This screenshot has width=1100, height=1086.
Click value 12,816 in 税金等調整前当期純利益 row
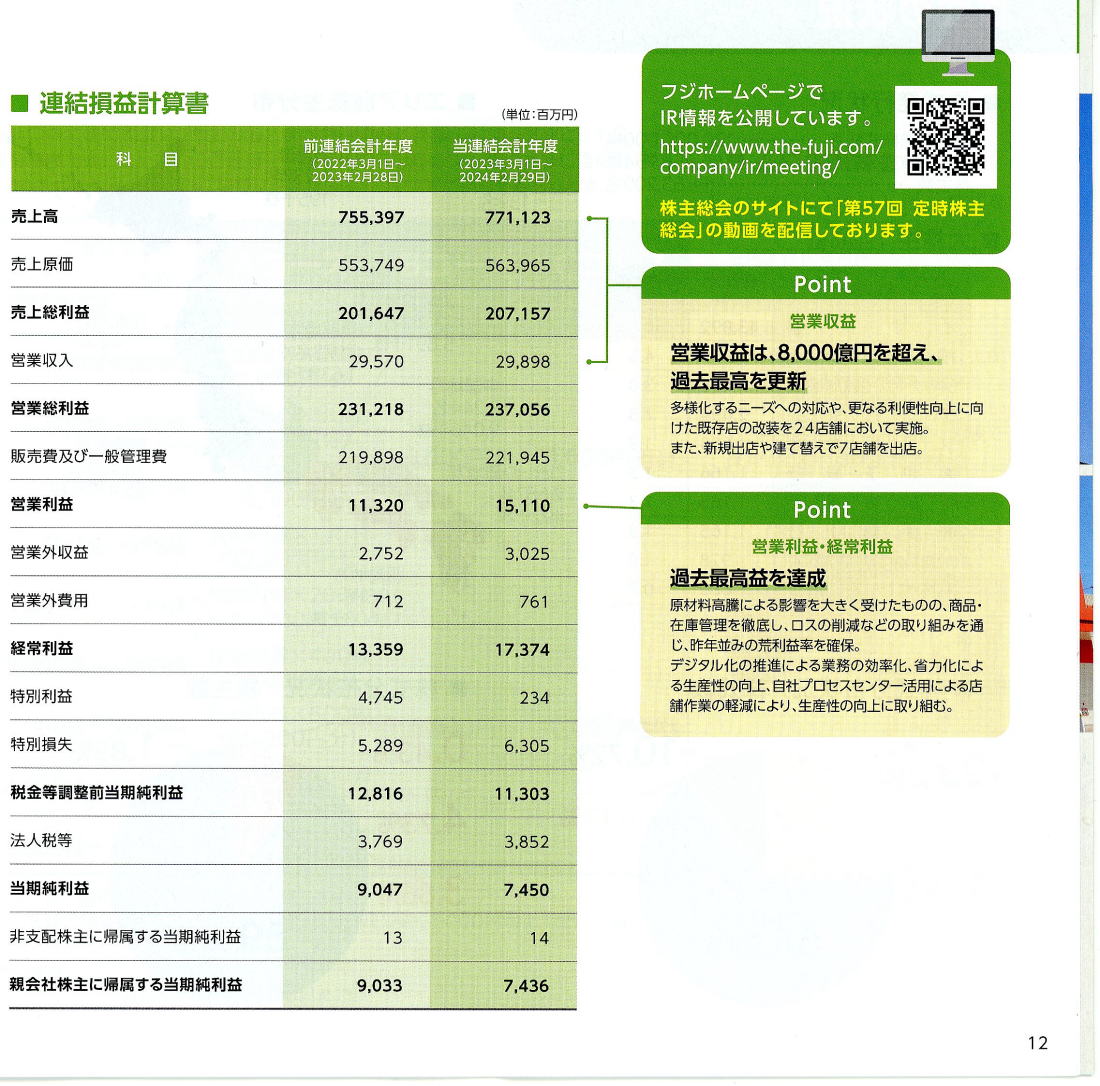[x=376, y=793]
